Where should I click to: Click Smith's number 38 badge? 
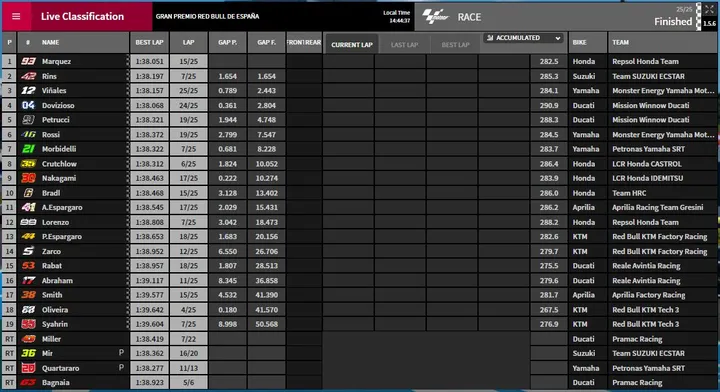28,295
